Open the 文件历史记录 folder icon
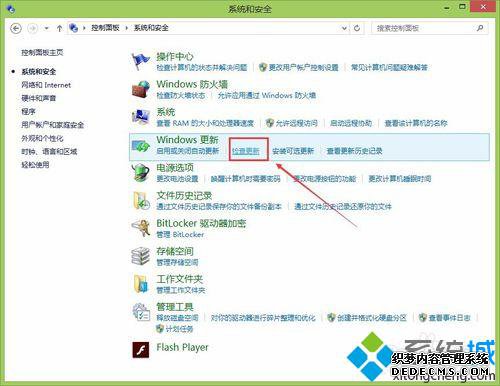 140,200
